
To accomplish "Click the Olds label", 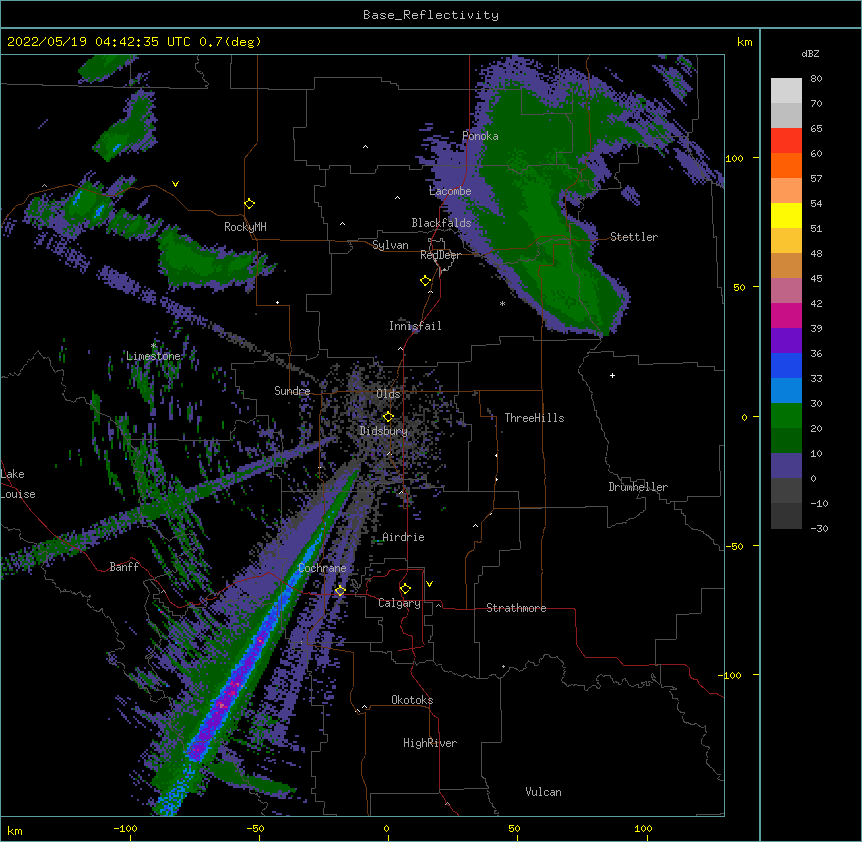I will tap(388, 394).
